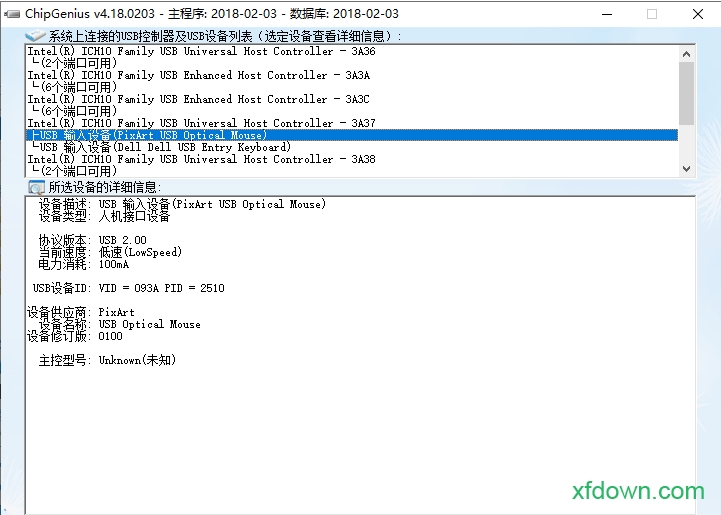Click the ports-available row under controller 3A3A

[73, 87]
